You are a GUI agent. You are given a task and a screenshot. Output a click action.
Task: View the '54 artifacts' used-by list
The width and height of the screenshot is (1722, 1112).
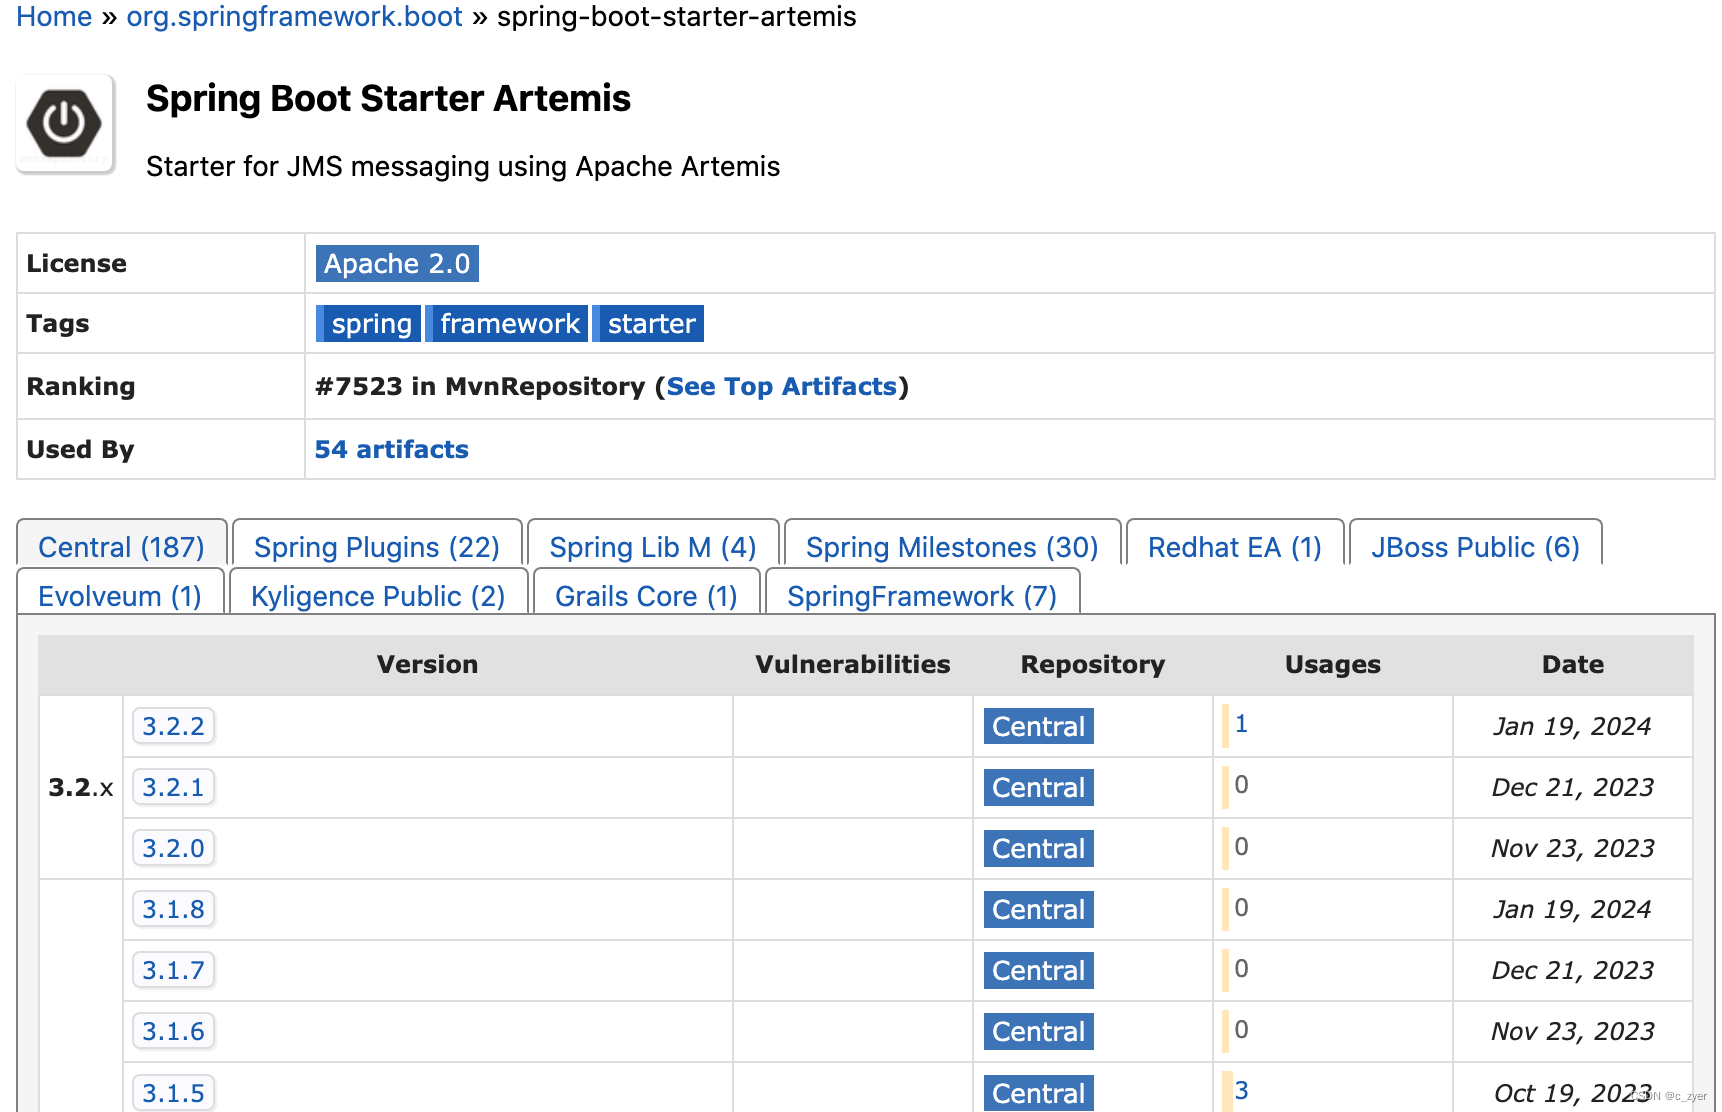(391, 449)
